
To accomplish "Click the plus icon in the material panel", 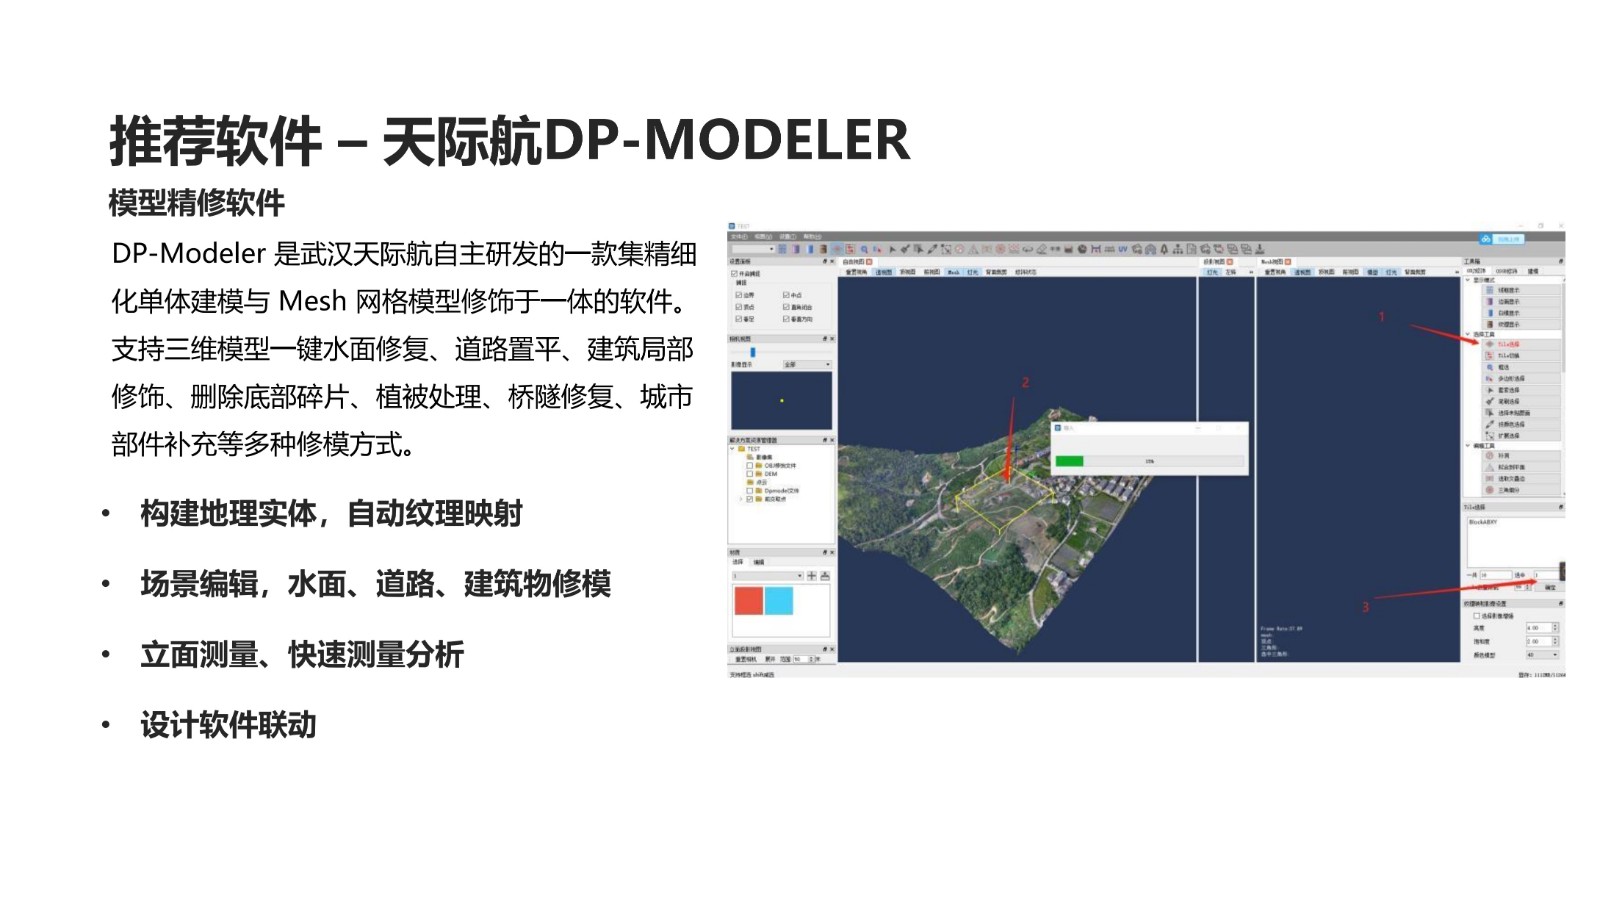I will tap(811, 576).
